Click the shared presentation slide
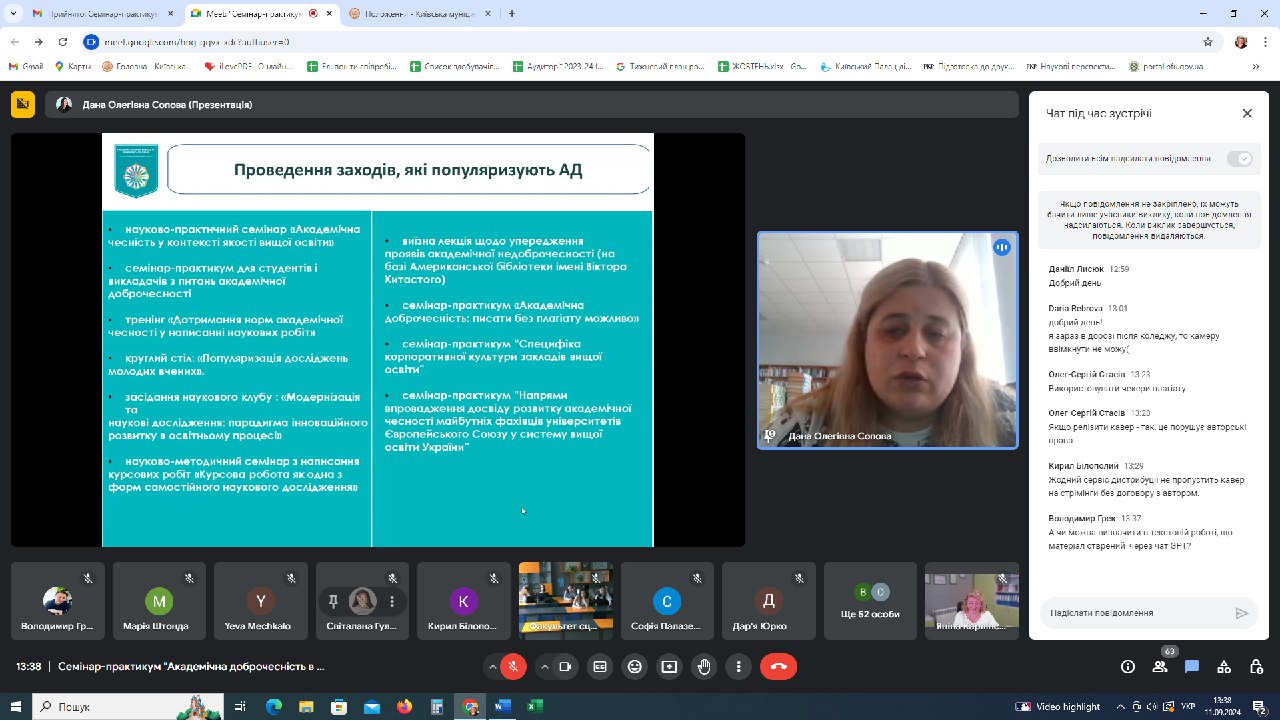The image size is (1280, 720). pos(378,340)
